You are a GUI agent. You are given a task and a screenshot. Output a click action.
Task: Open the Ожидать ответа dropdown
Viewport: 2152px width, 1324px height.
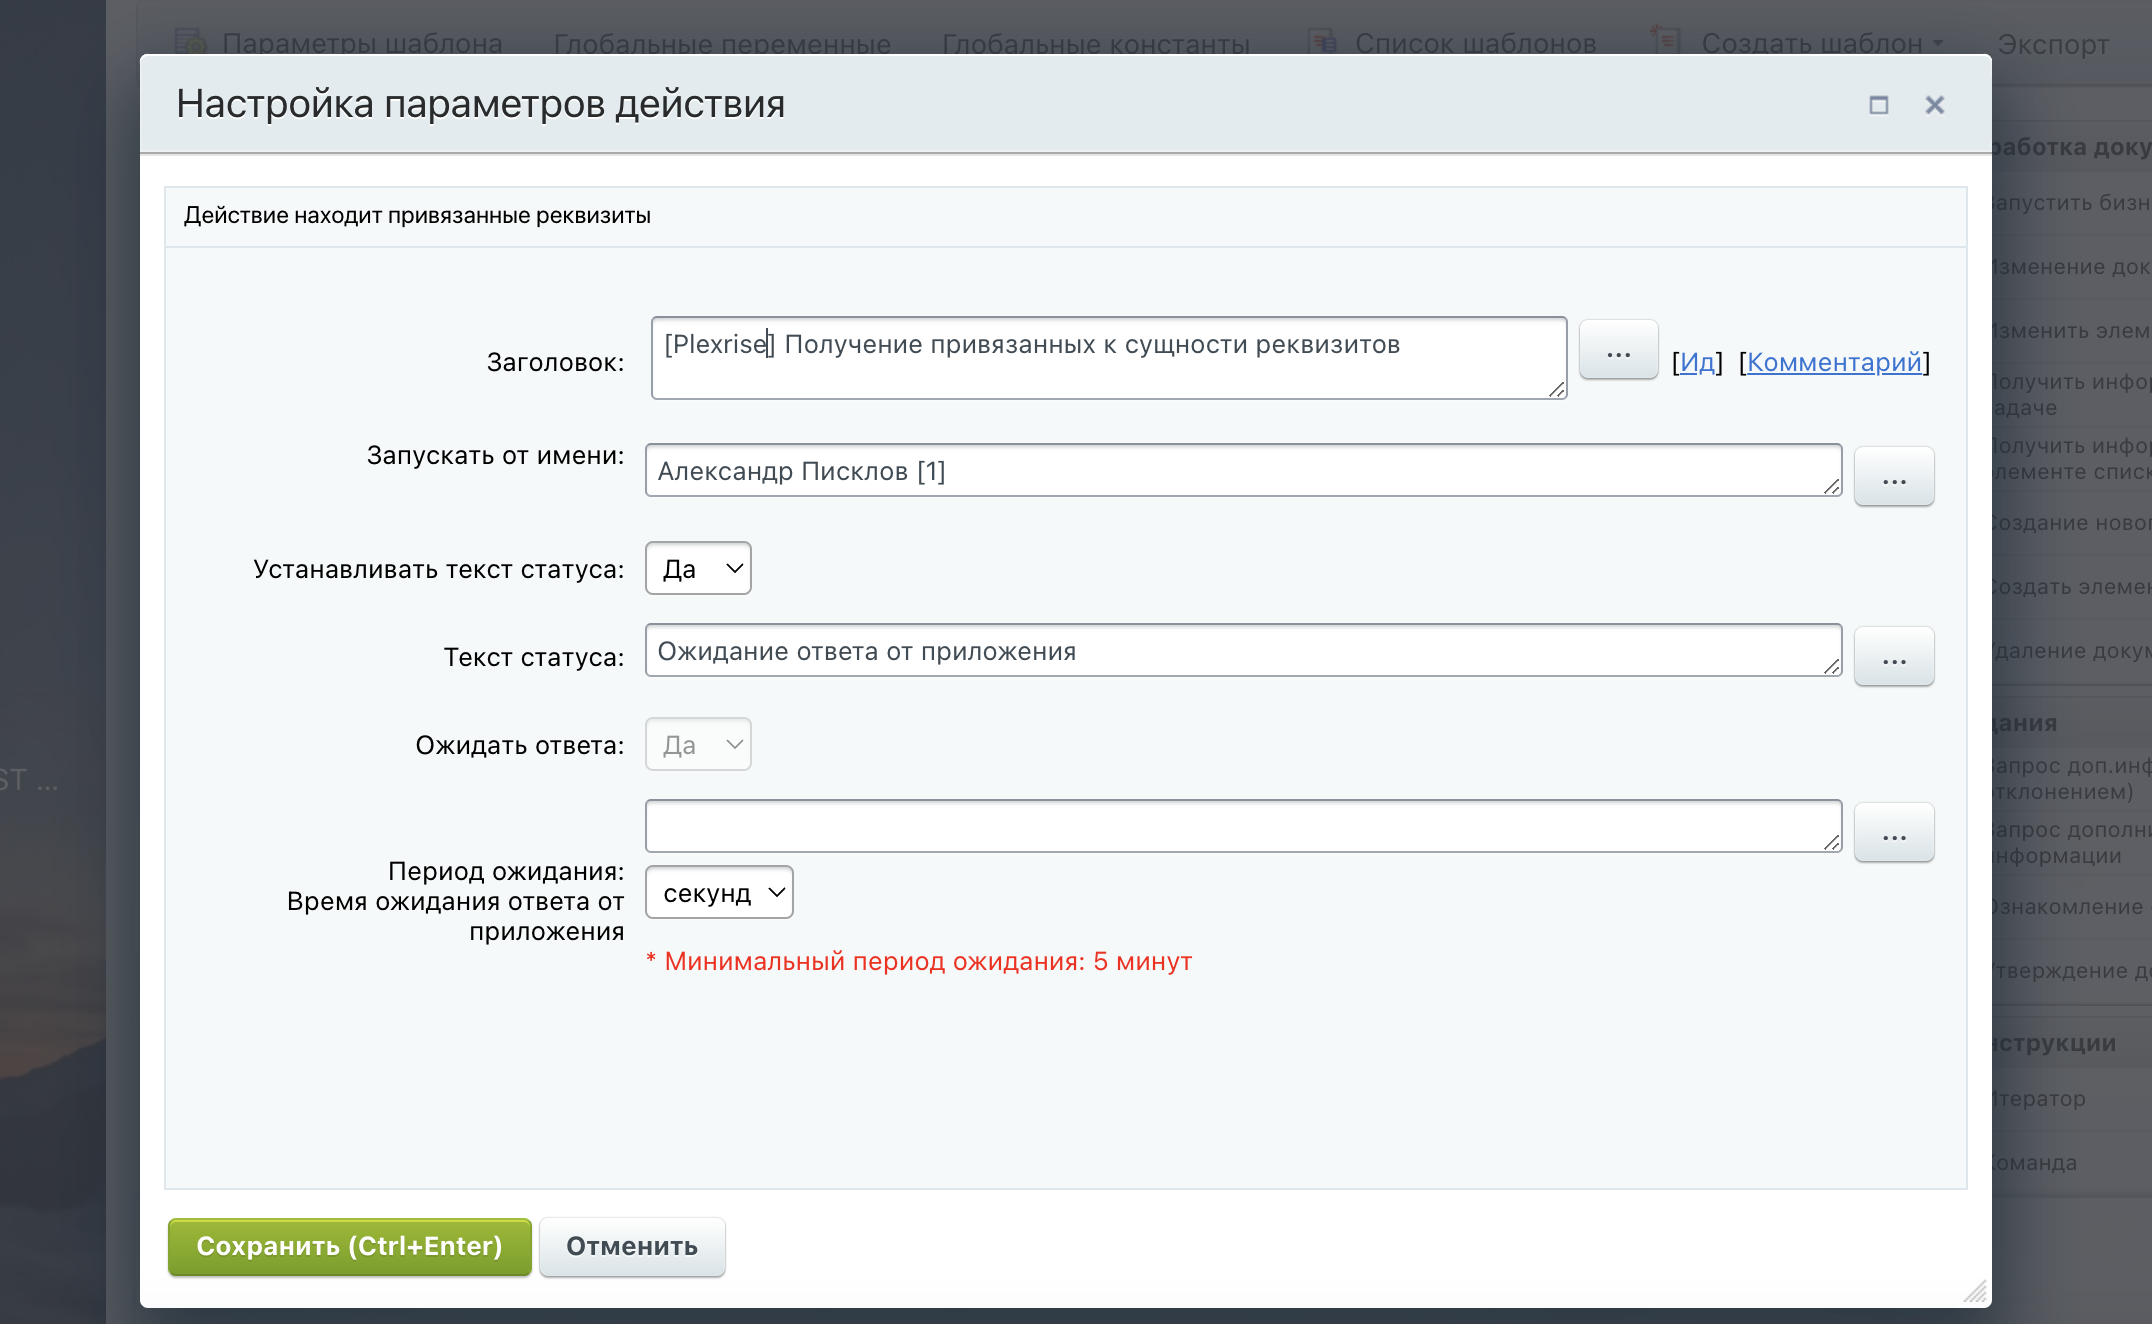coord(698,744)
